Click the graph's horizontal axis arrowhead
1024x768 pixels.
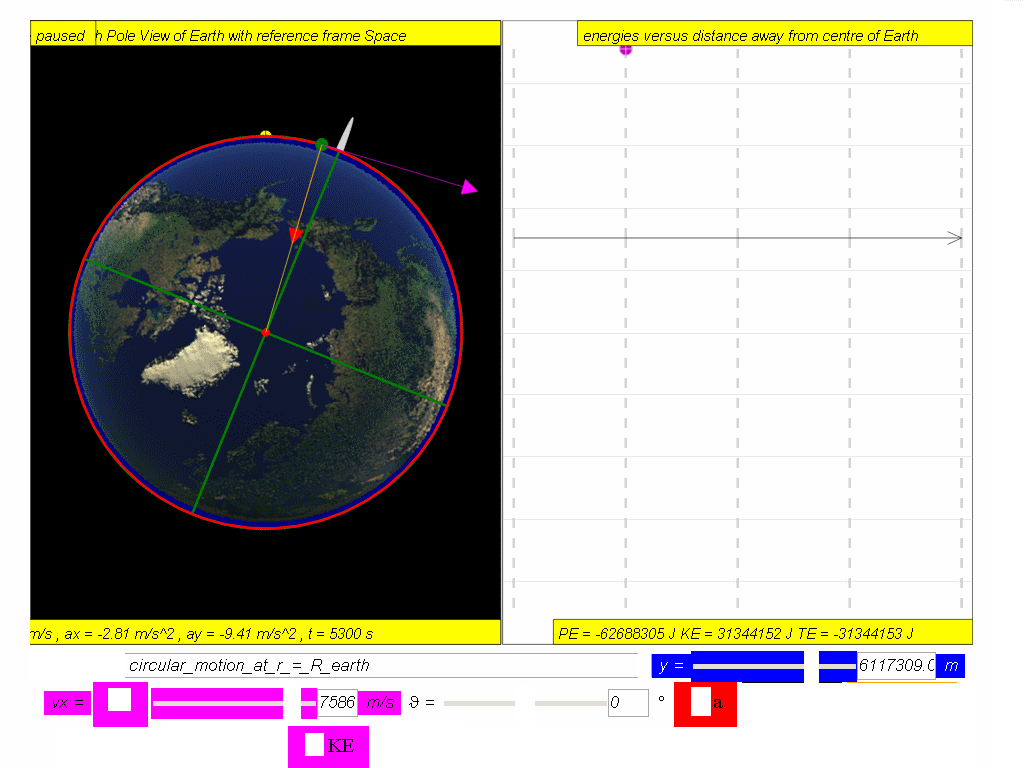click(955, 238)
